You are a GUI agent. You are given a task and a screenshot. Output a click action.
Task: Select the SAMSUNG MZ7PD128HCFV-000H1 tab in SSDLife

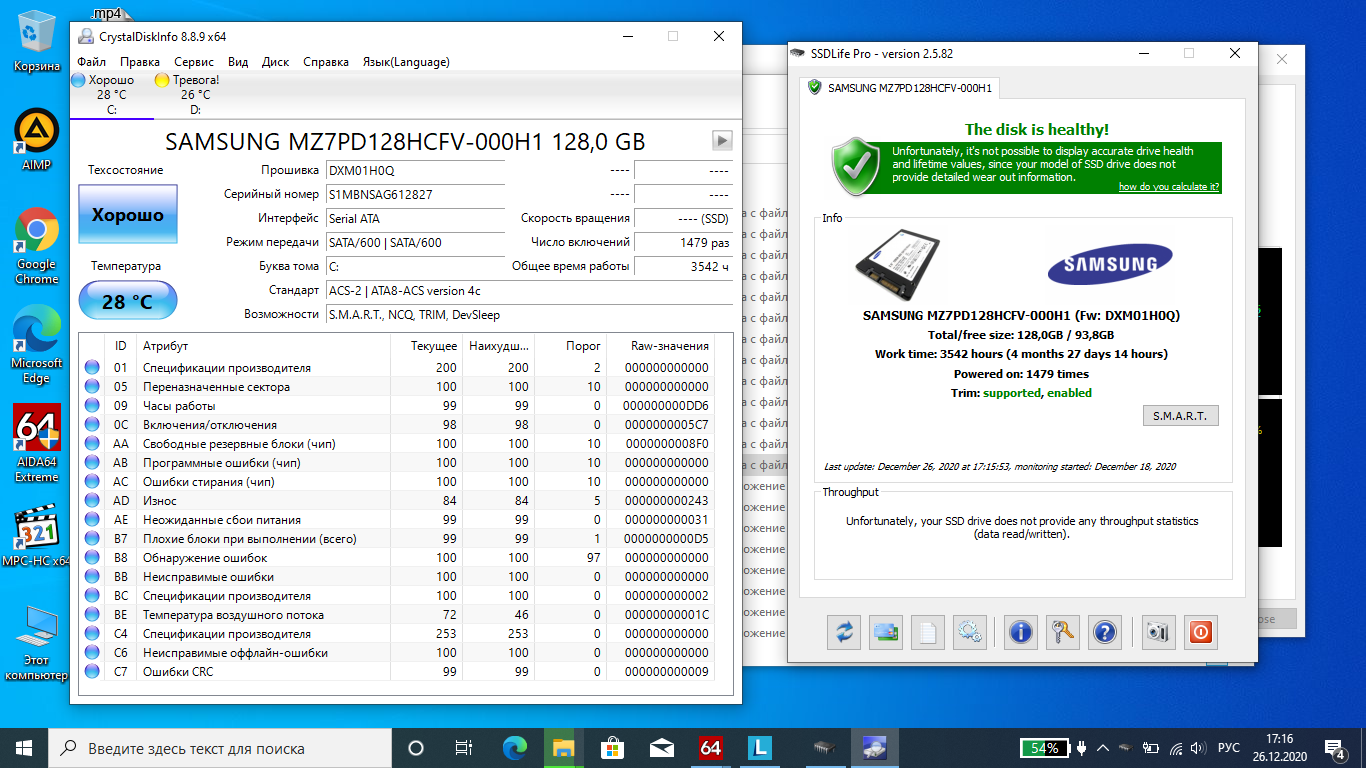pos(901,87)
